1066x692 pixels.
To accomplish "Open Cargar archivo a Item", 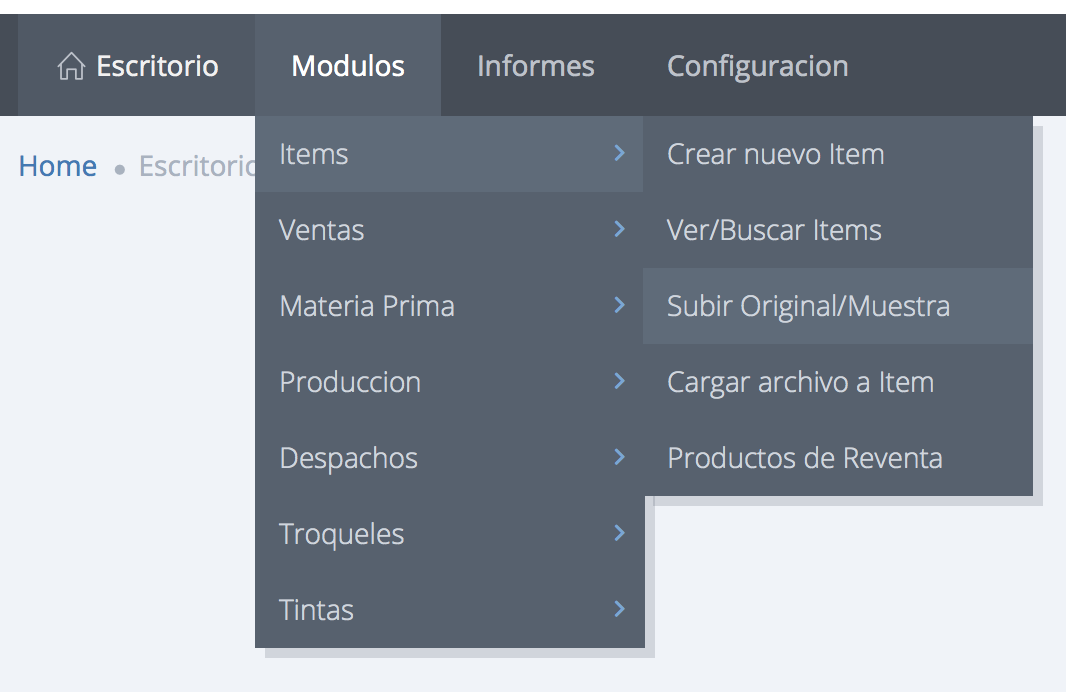I will pos(800,382).
